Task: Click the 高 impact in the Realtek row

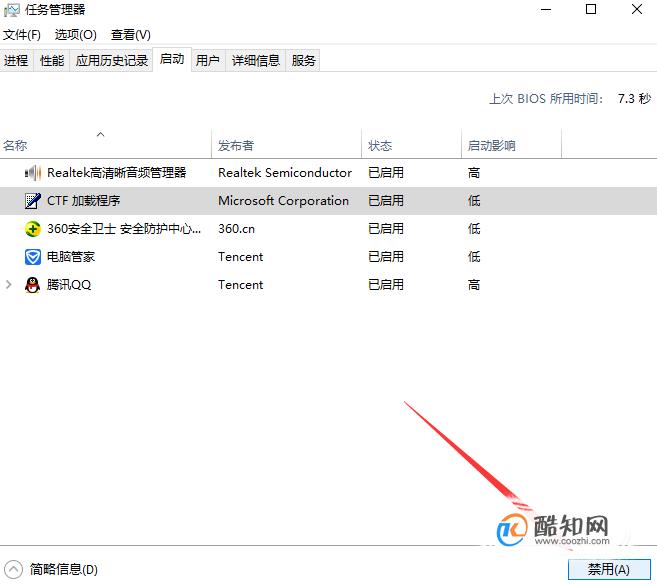Action: click(x=474, y=173)
